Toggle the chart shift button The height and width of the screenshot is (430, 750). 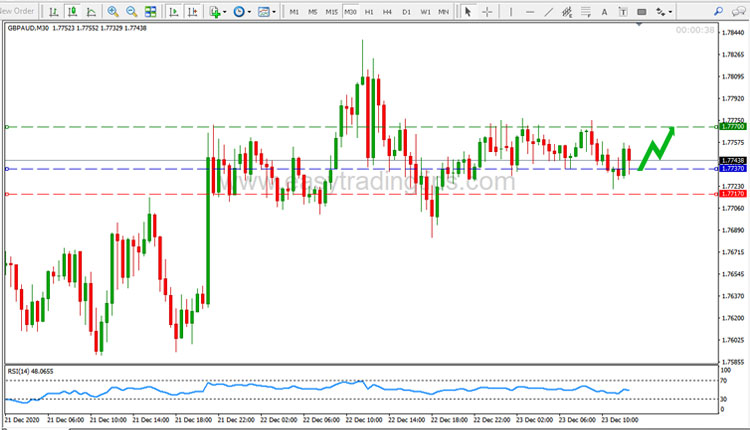pos(192,11)
